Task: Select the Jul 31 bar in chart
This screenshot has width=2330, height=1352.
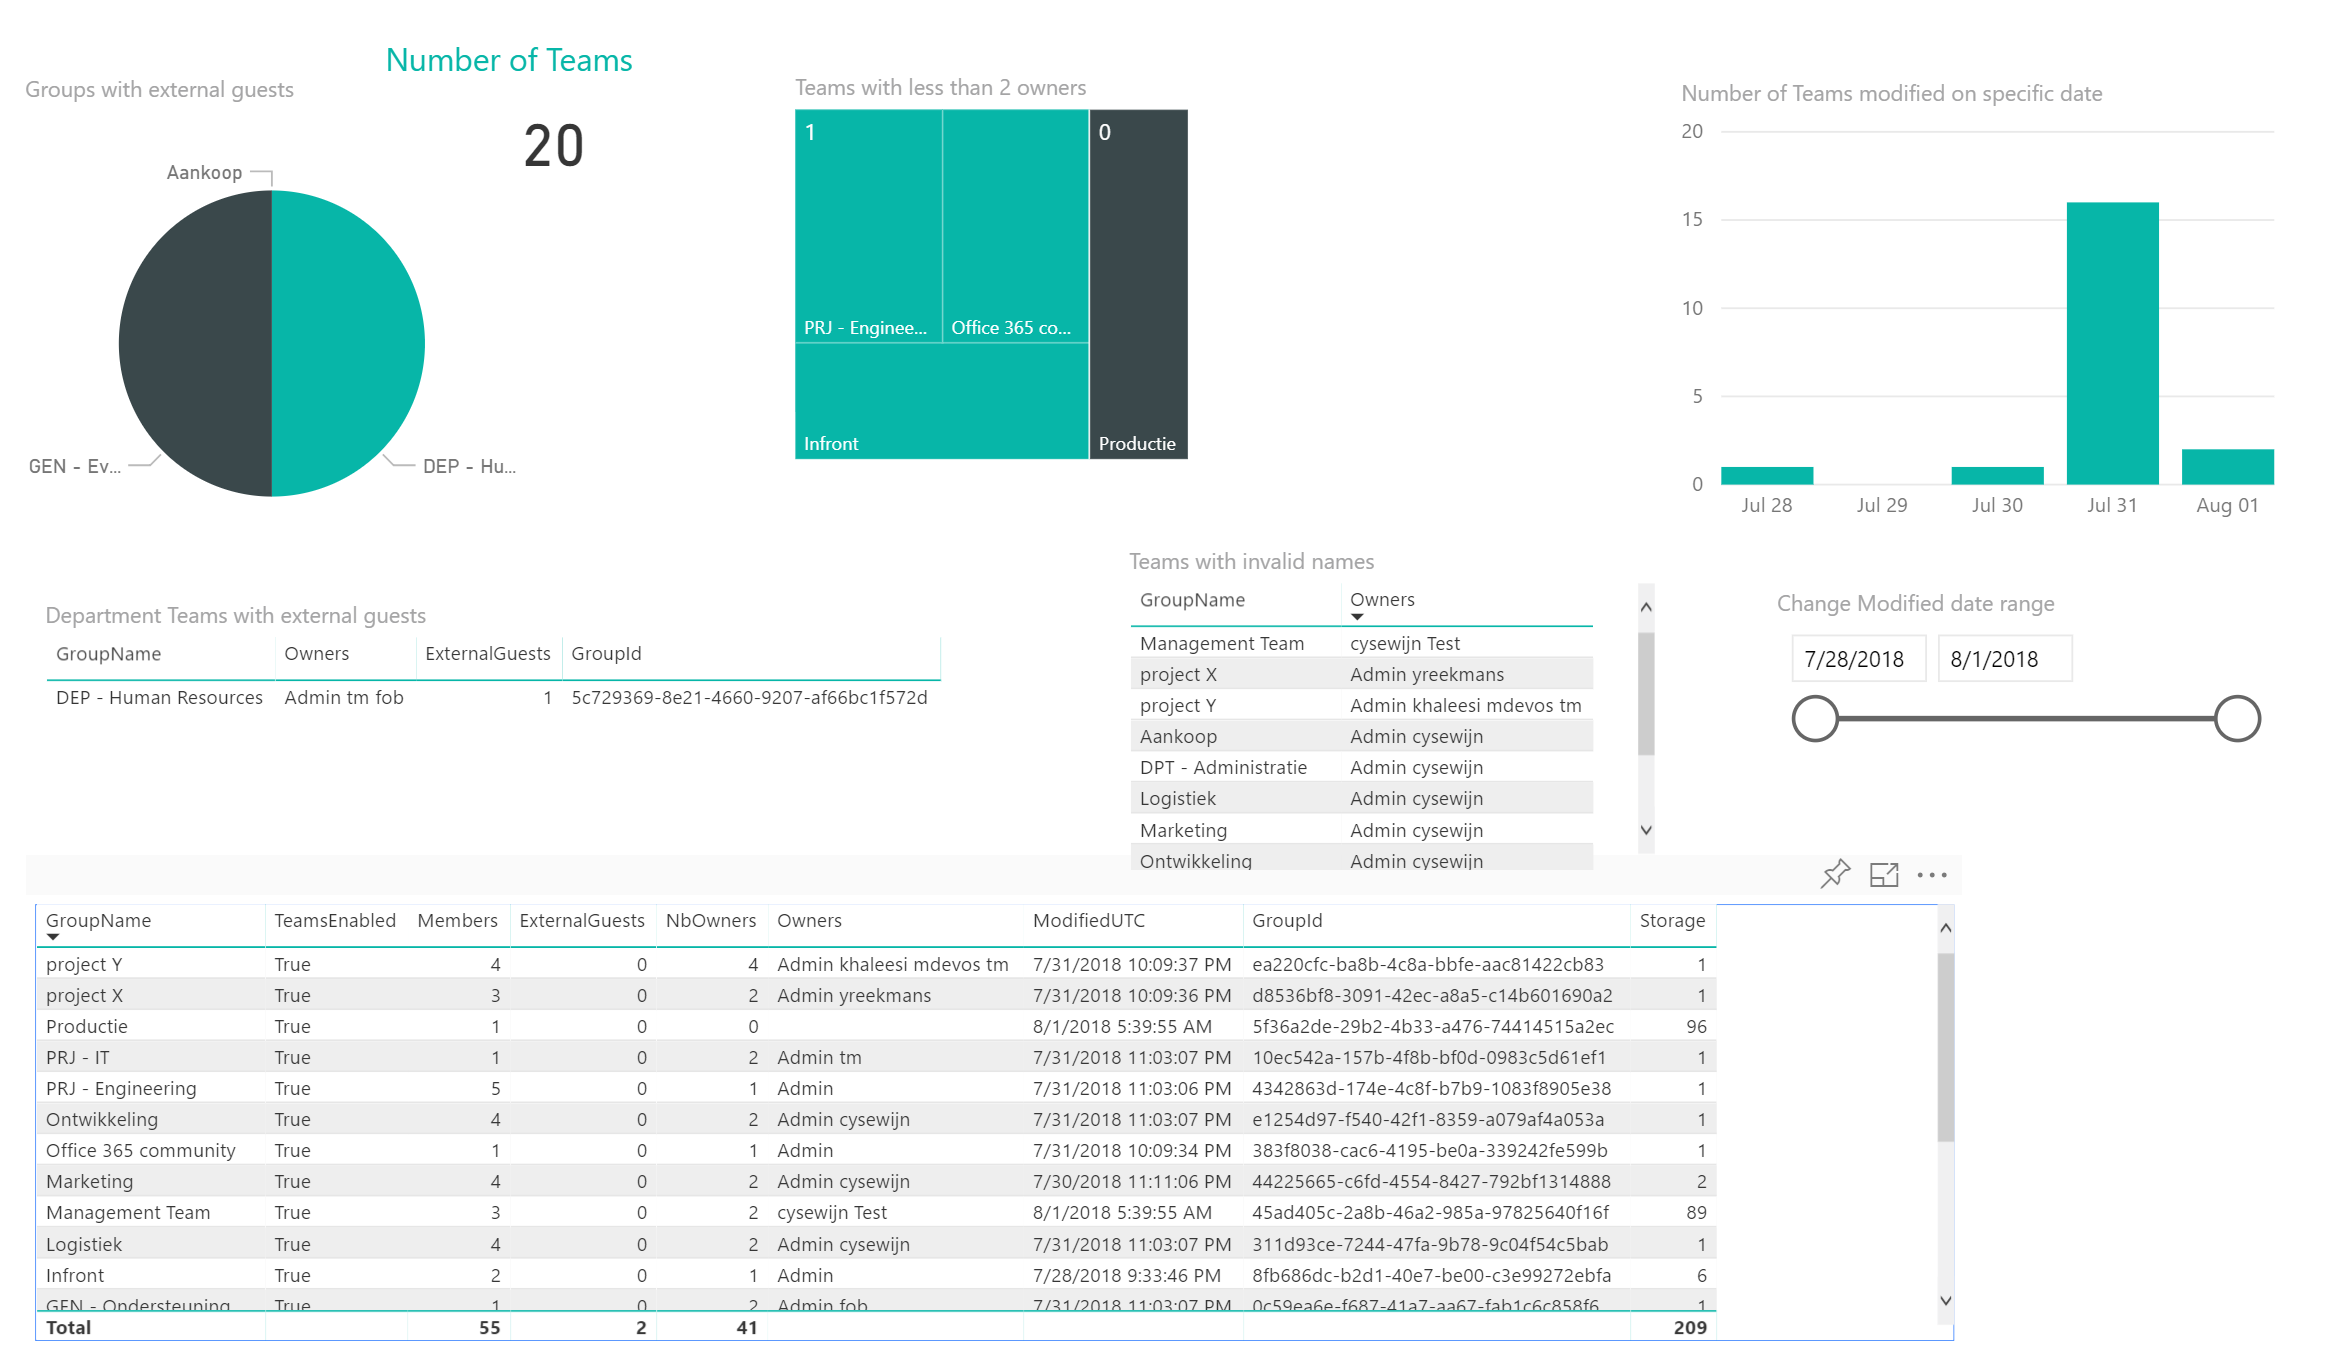Action: pyautogui.click(x=2112, y=343)
